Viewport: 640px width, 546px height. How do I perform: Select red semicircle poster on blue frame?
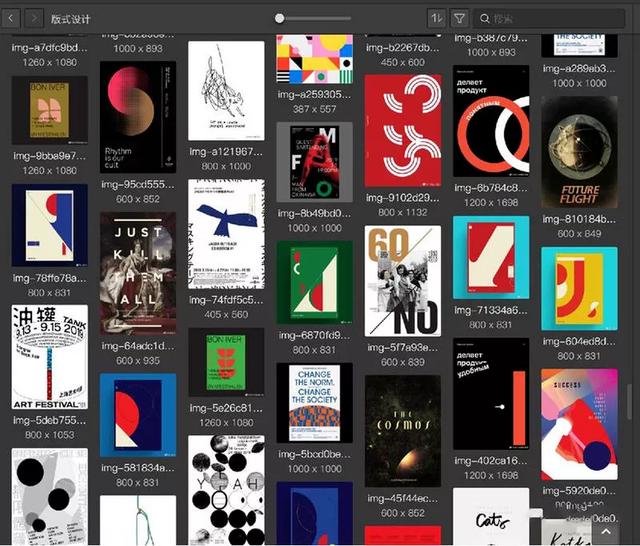[138, 415]
